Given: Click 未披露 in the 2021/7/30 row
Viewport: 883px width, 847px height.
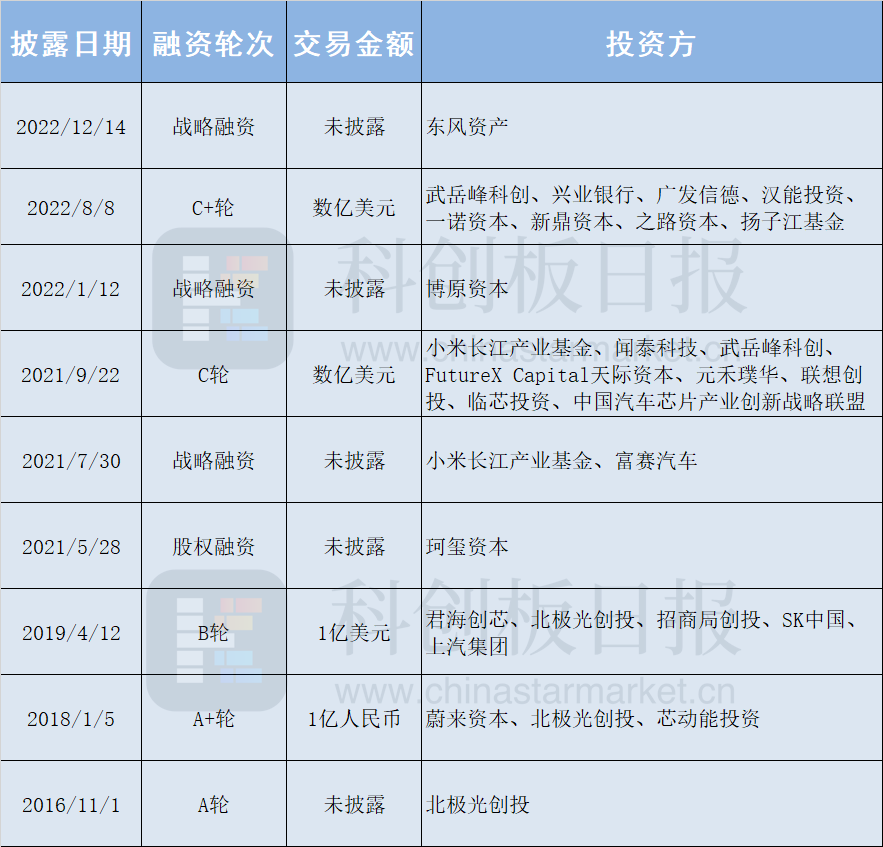Looking at the screenshot, I should pos(354,461).
